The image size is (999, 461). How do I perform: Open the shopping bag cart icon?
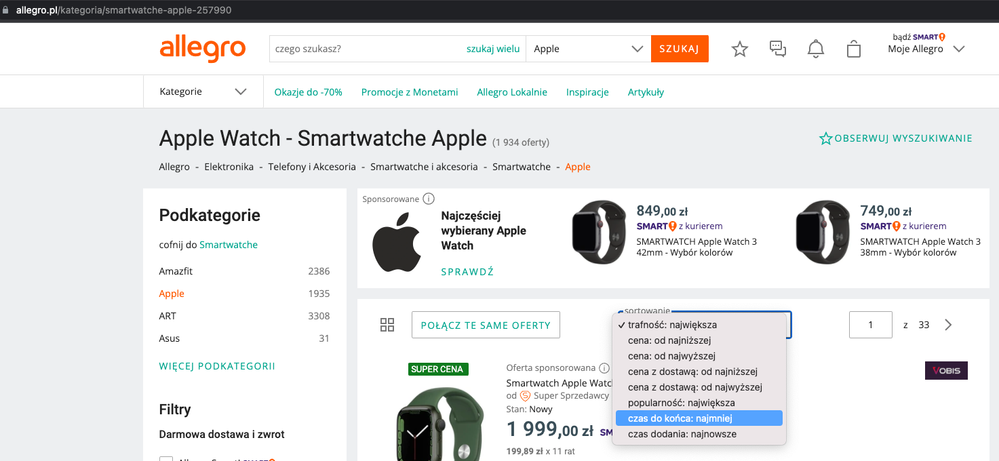(853, 49)
